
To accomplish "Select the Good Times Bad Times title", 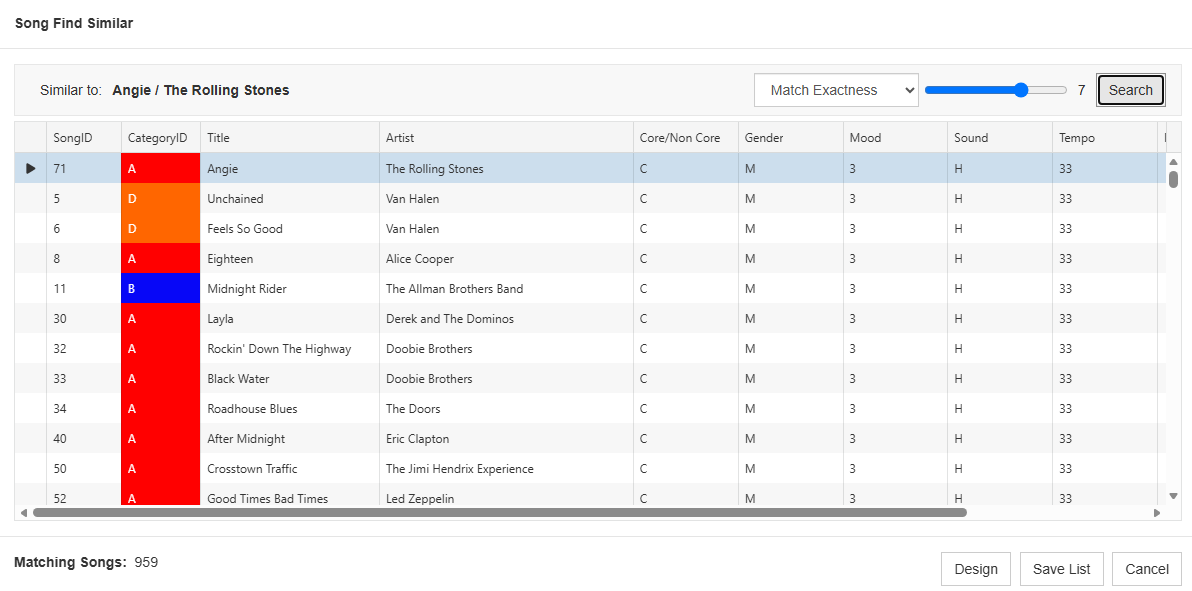I will pyautogui.click(x=290, y=495).
